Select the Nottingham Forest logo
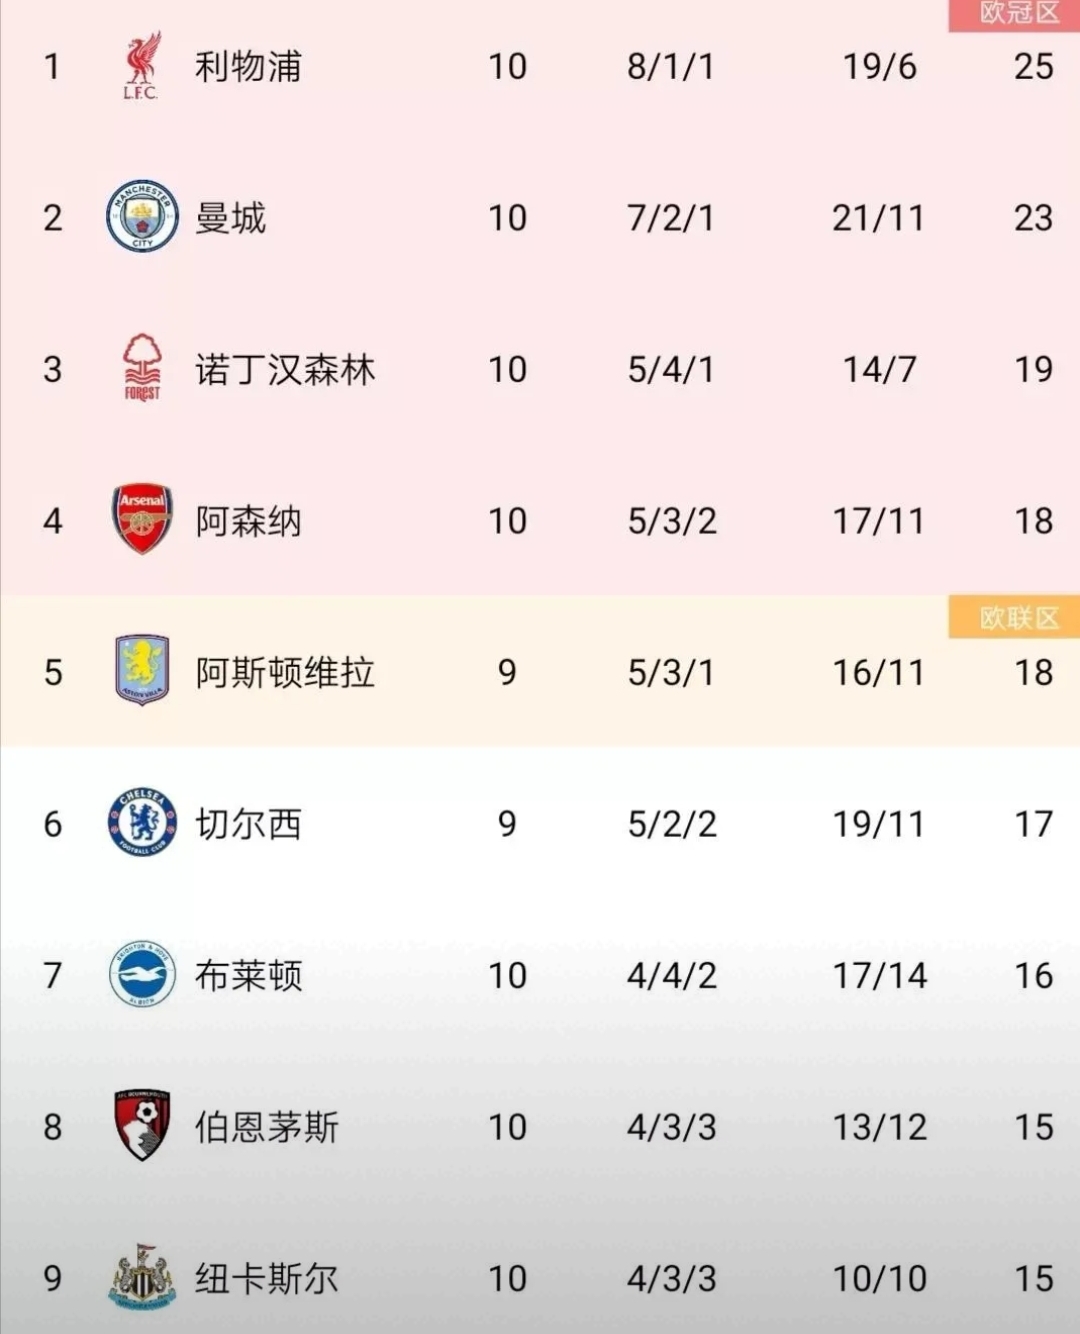 [142, 368]
